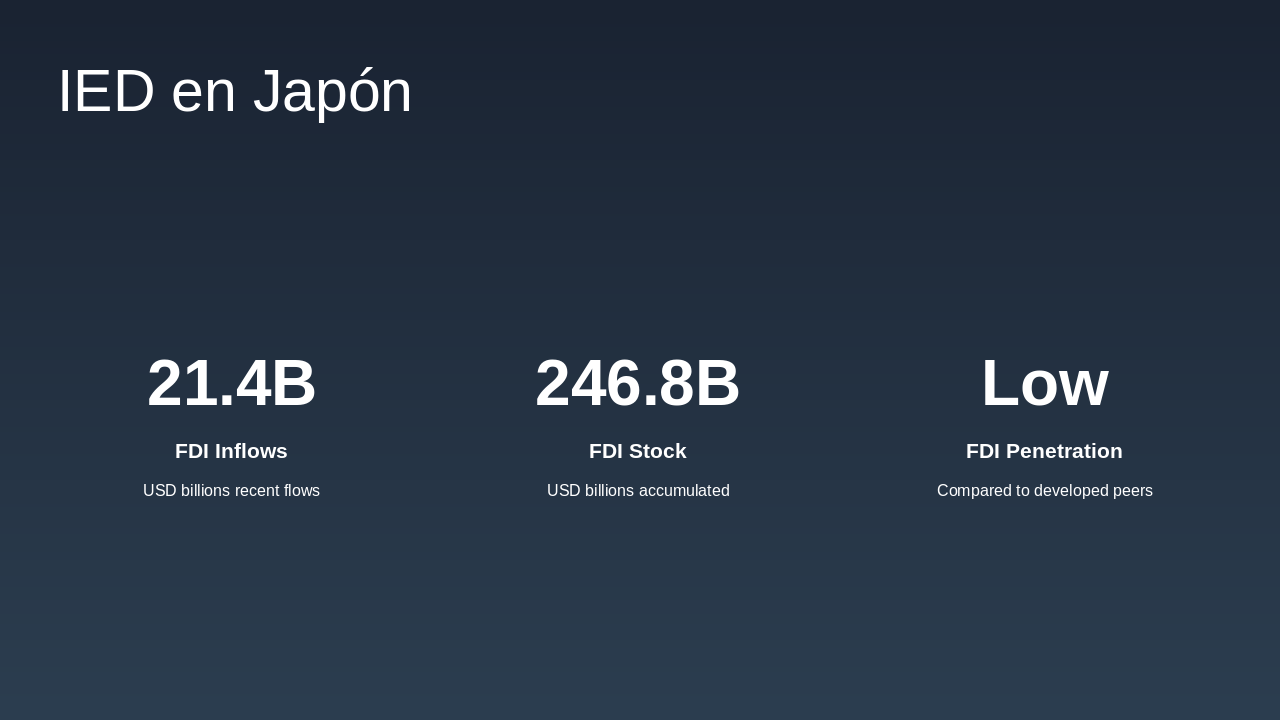Screen dimensions: 1280x720
Task: Click the 'USD billions accumulated' caption
Action: tap(638, 491)
